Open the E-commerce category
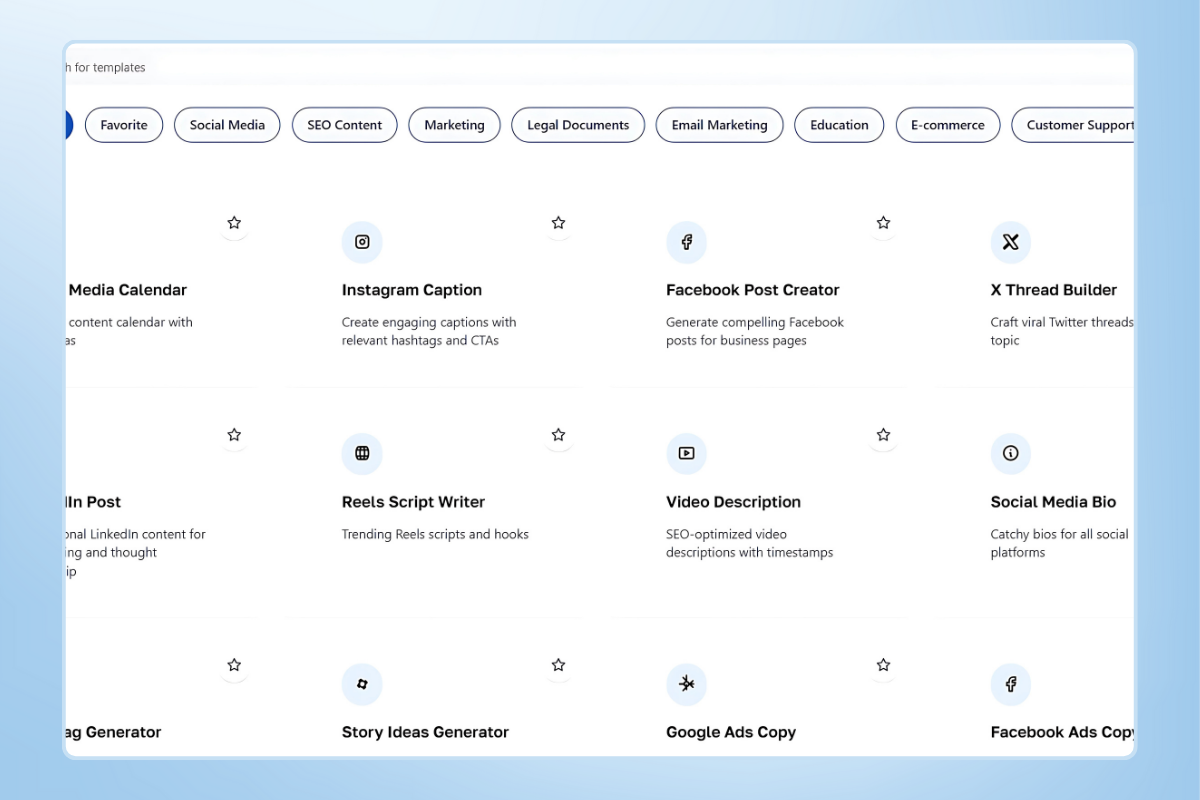The width and height of the screenshot is (1200, 800). click(947, 124)
